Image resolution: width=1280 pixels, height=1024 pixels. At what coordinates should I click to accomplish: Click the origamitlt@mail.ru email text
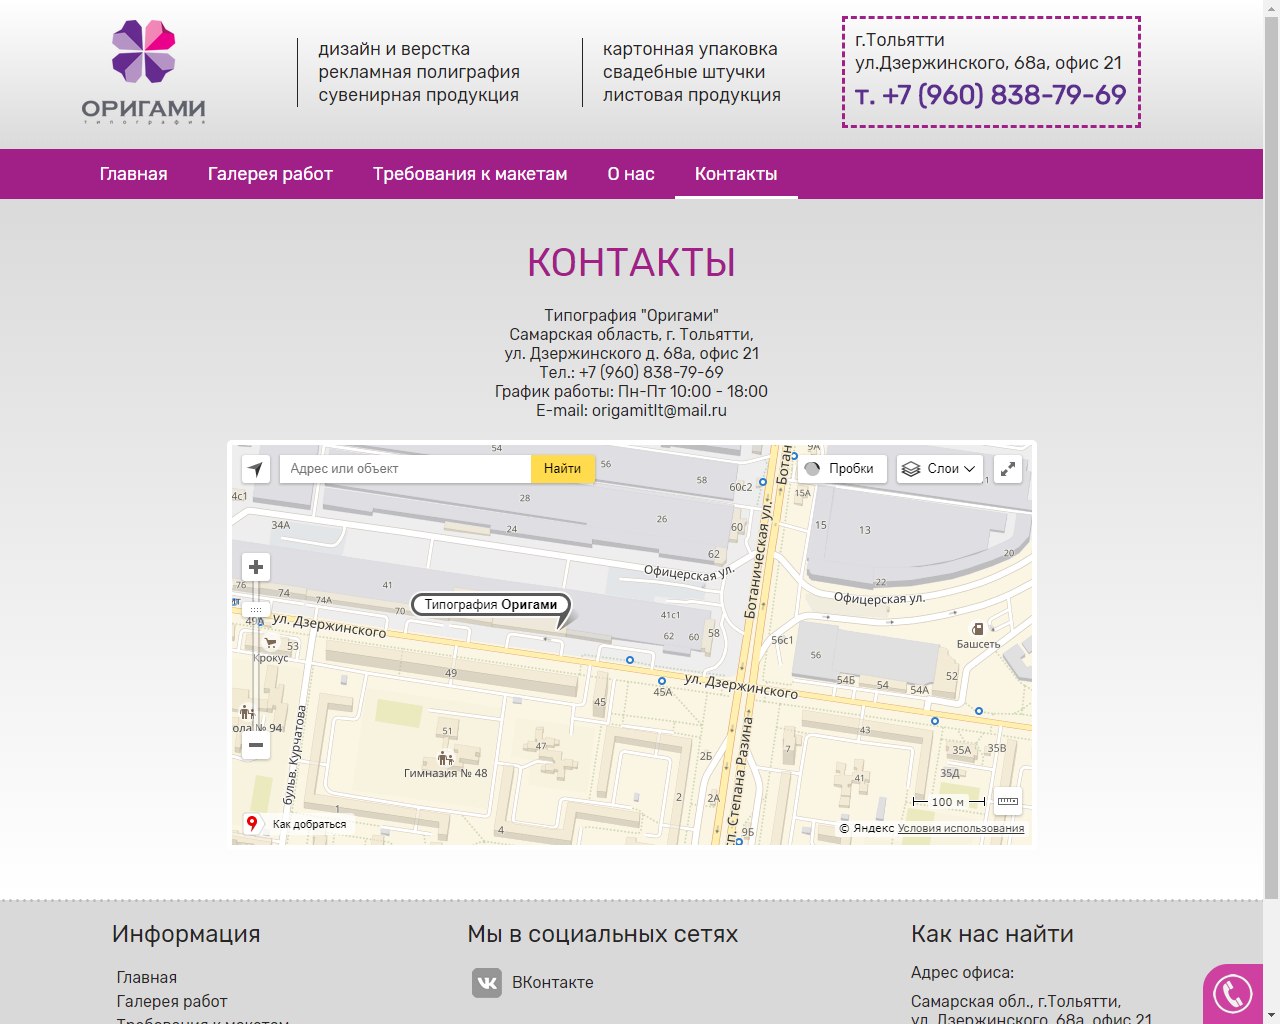[x=659, y=410]
